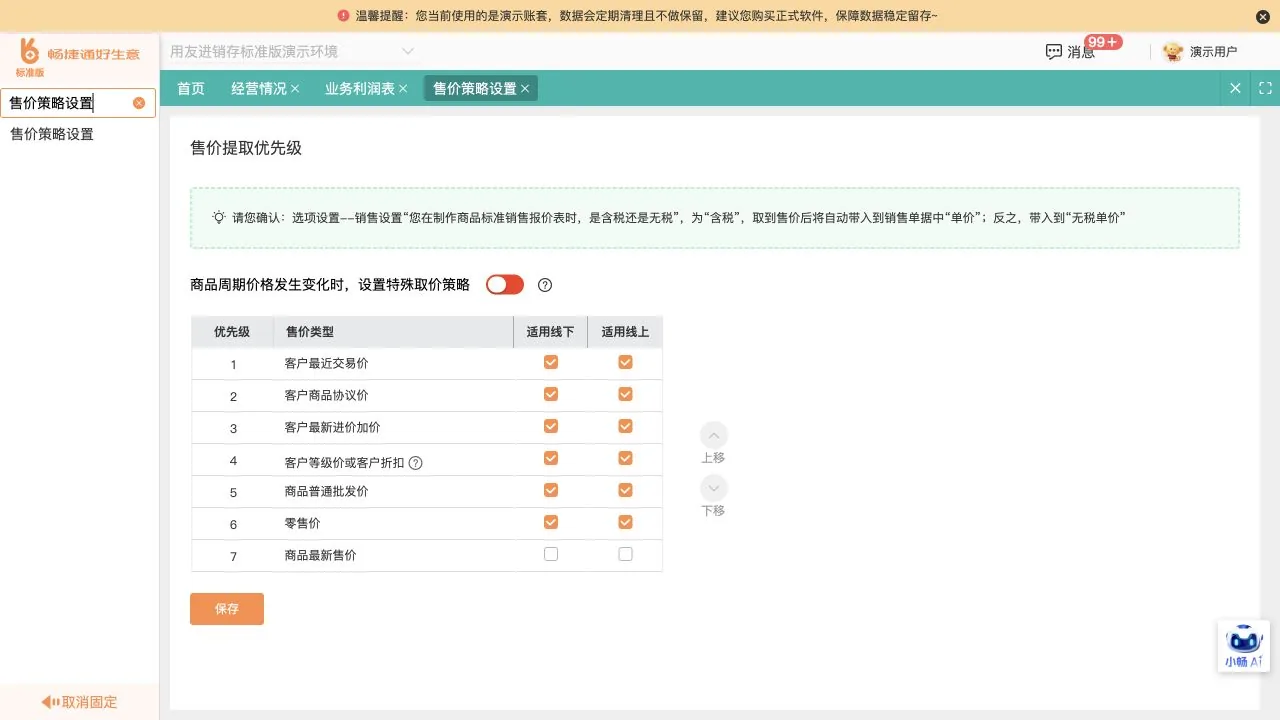Click the 适用线上 column header
The image size is (1280, 720).
625,332
